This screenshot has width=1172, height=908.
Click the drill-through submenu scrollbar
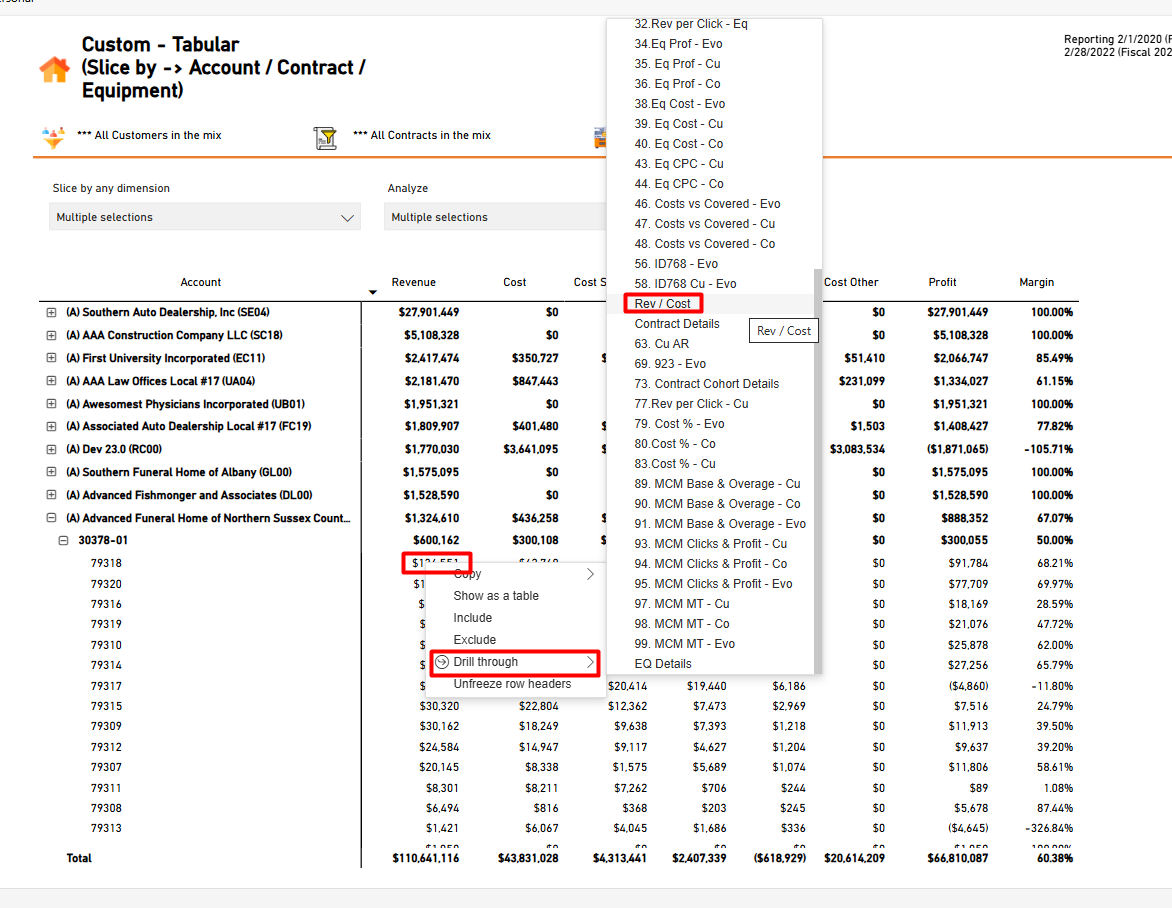(x=818, y=471)
